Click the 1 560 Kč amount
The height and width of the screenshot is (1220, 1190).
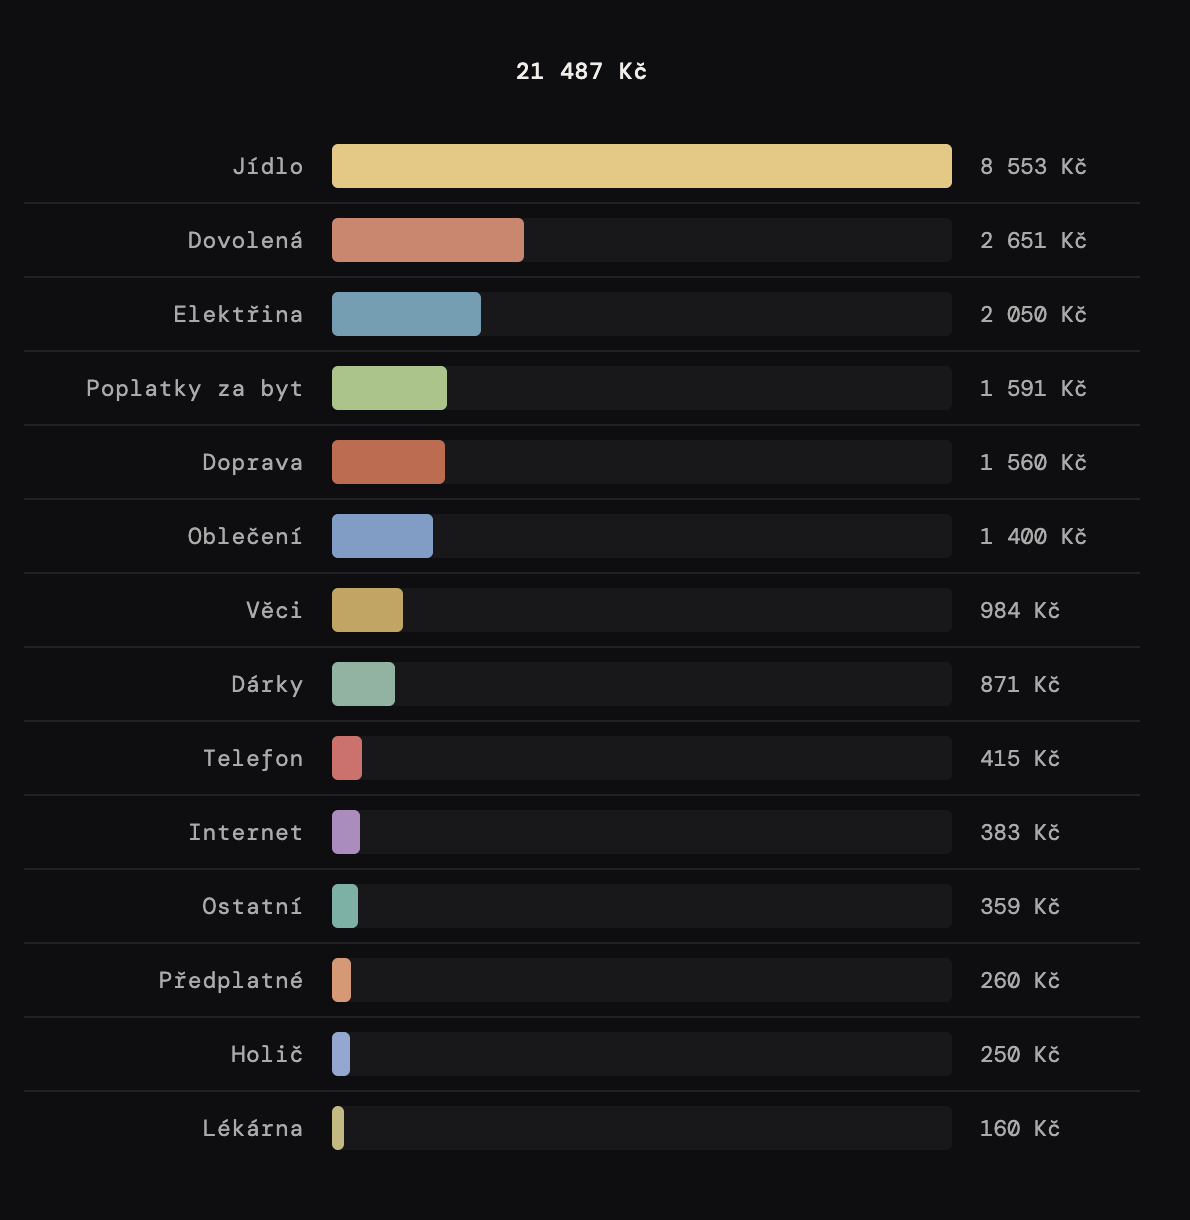click(x=1032, y=462)
